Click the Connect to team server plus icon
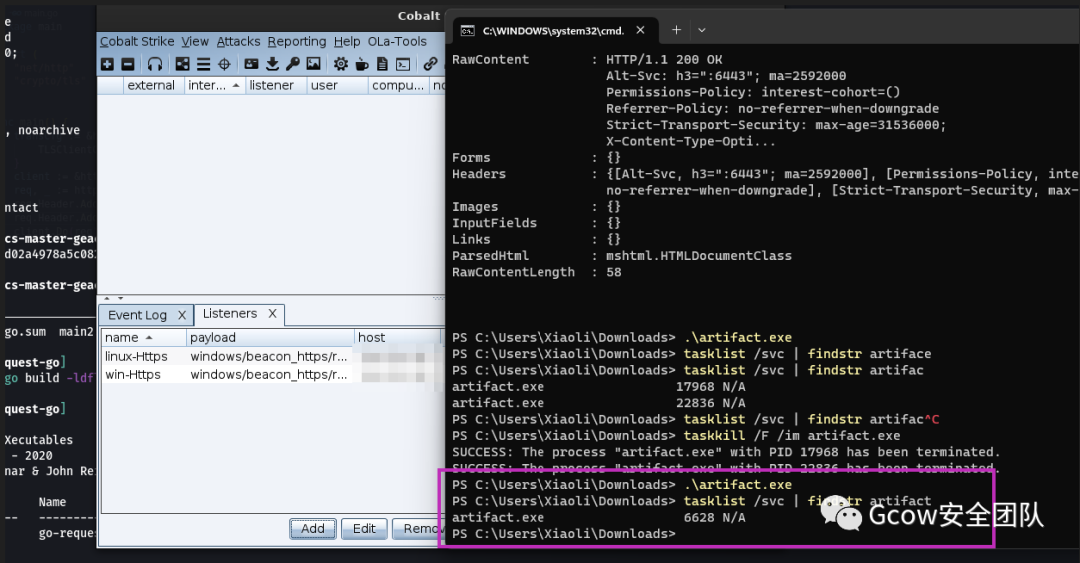 (x=107, y=64)
